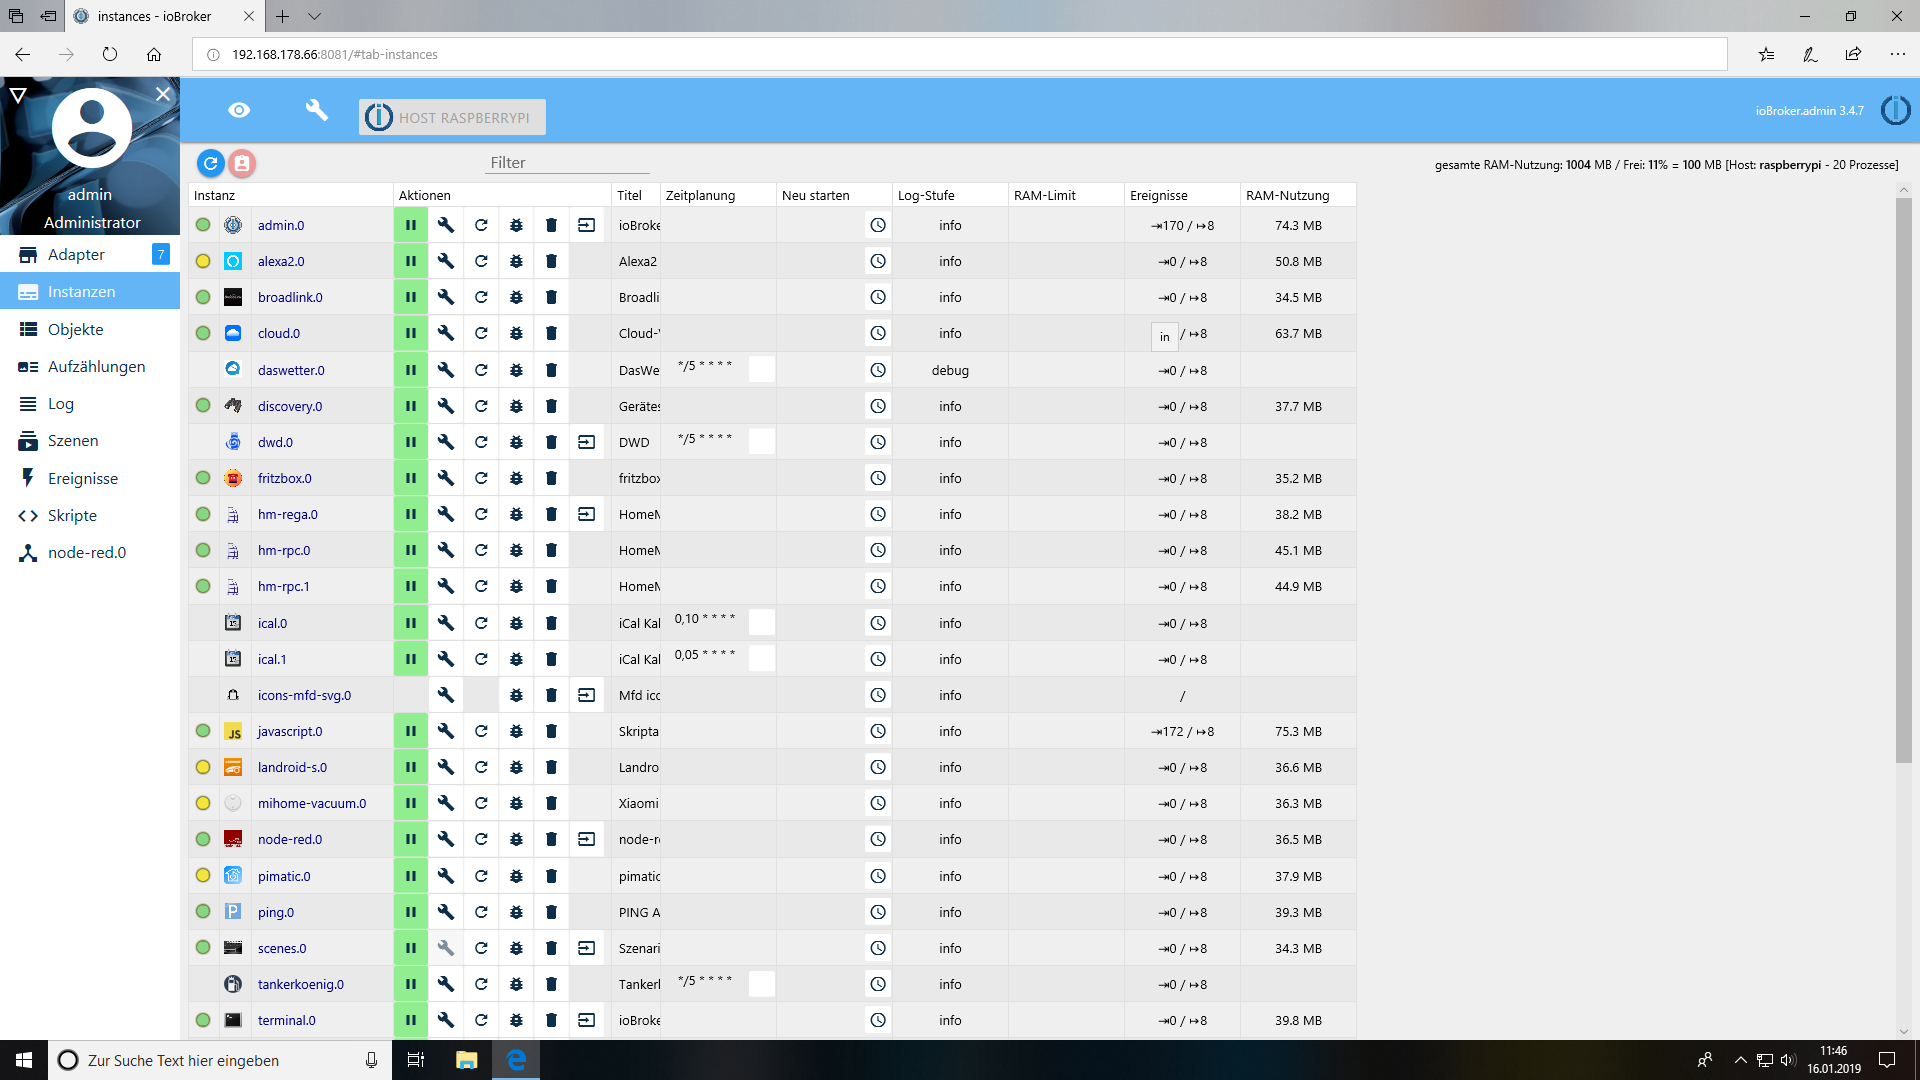
Task: Change log level of daswetter.0 (debug)
Action: pyautogui.click(x=950, y=370)
